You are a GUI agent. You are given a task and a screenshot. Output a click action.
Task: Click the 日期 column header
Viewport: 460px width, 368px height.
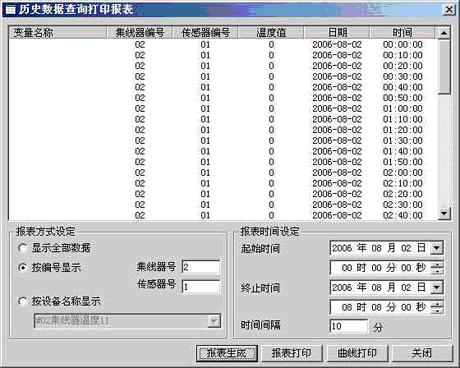(x=337, y=33)
